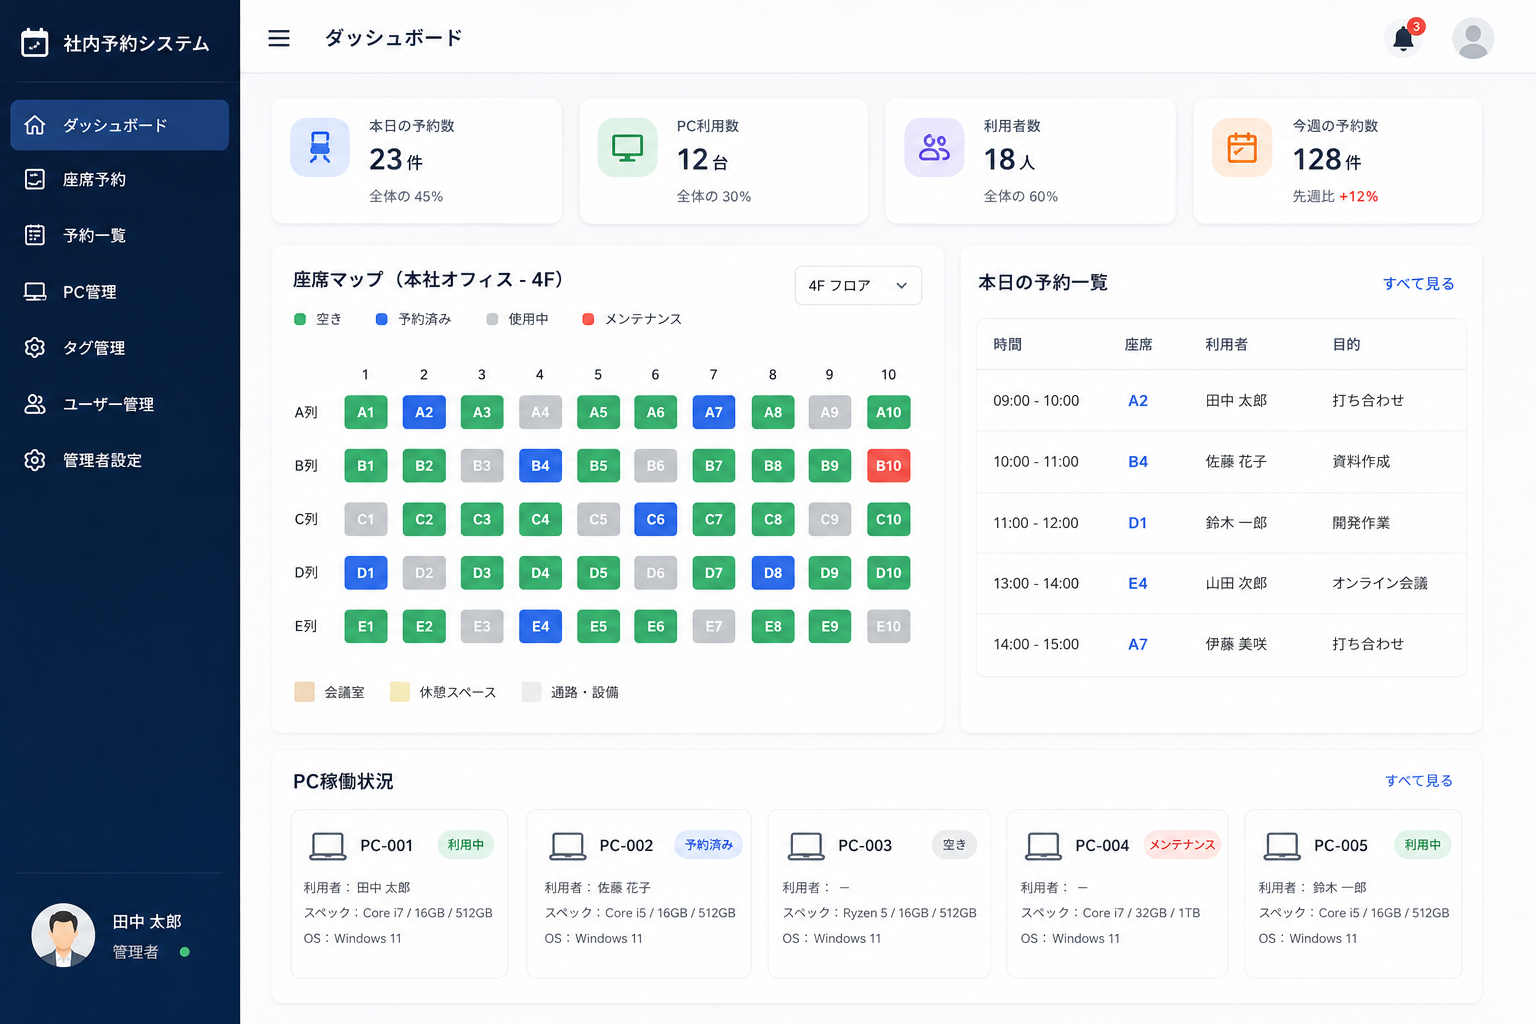Select reserved seat C6 on map

coord(656,519)
